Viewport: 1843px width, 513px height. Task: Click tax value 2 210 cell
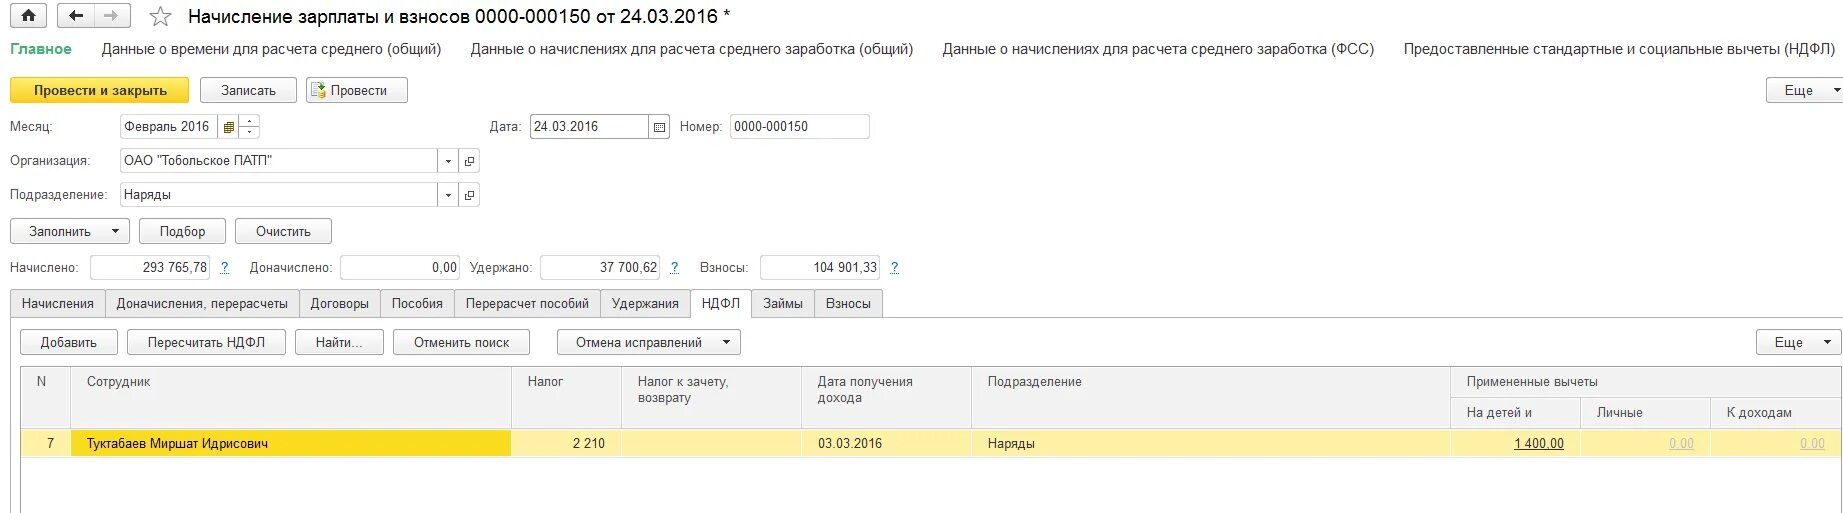566,443
